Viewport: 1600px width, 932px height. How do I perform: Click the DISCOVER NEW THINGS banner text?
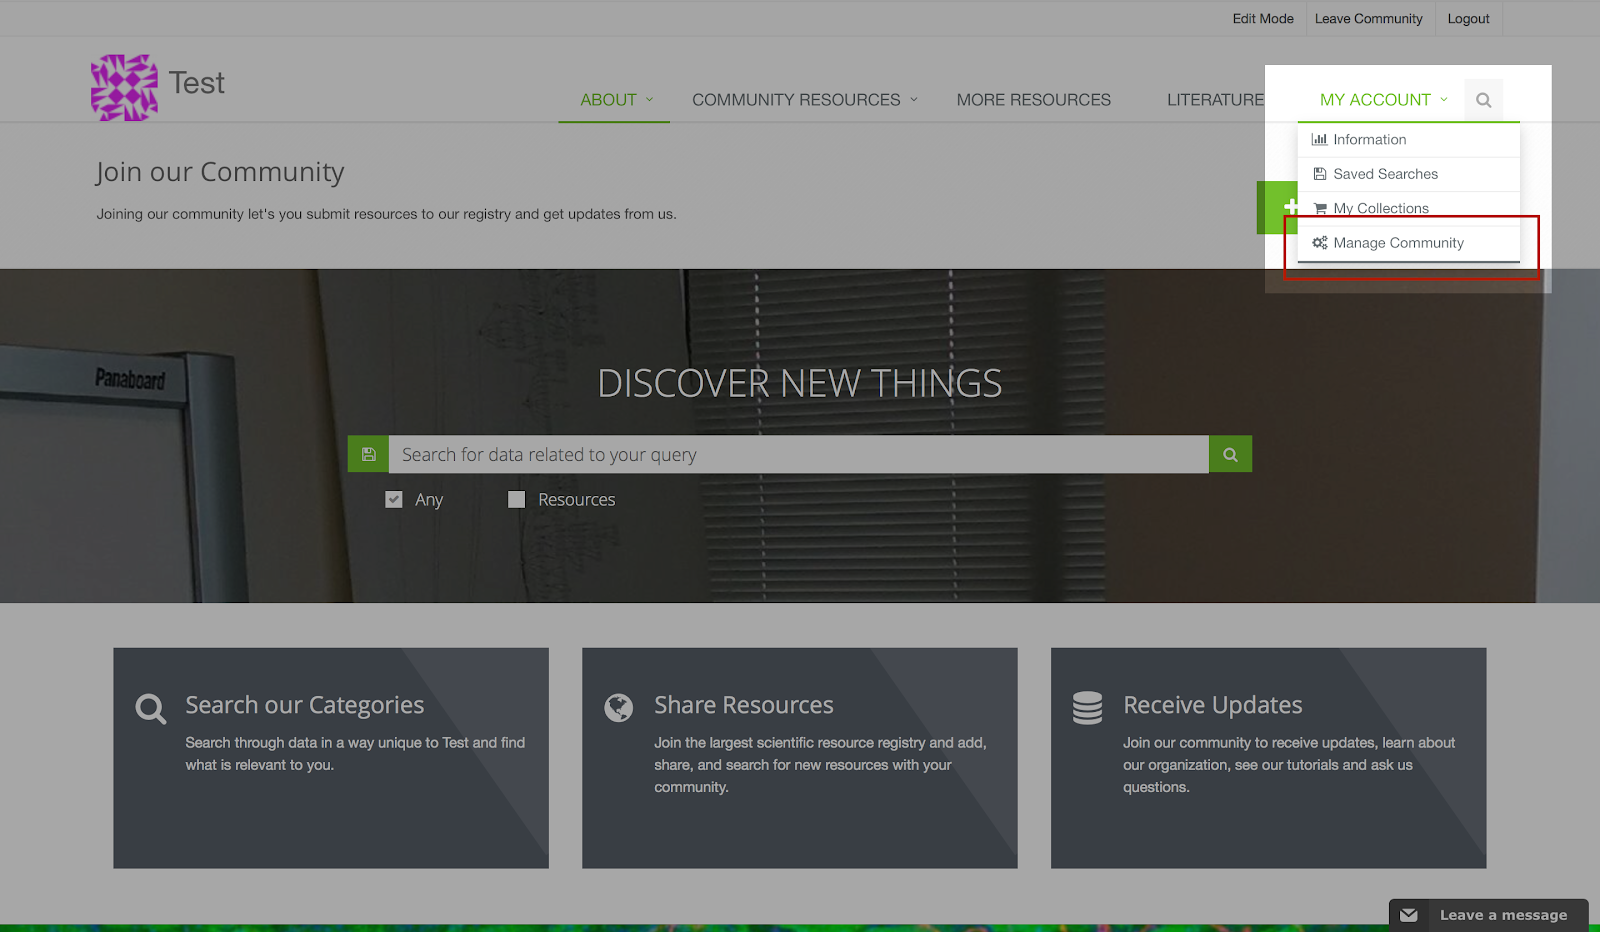click(800, 383)
